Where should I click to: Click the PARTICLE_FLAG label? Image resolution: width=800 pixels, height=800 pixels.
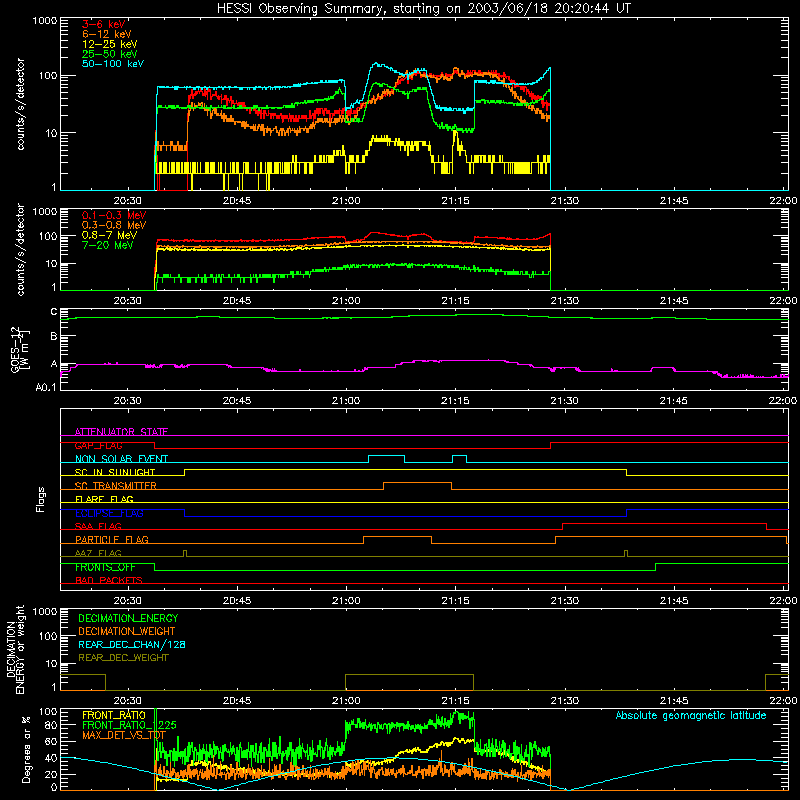tap(112, 540)
